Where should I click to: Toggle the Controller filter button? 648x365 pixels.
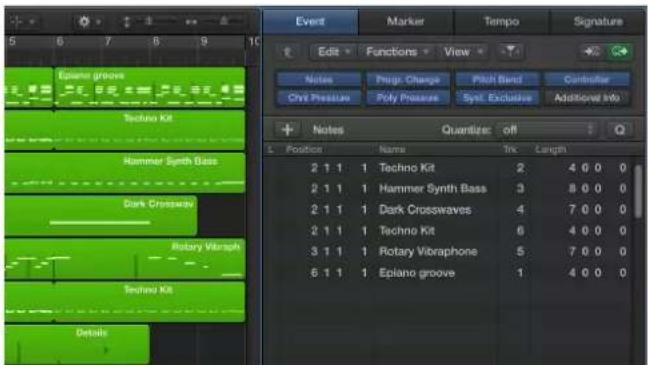coord(587,79)
